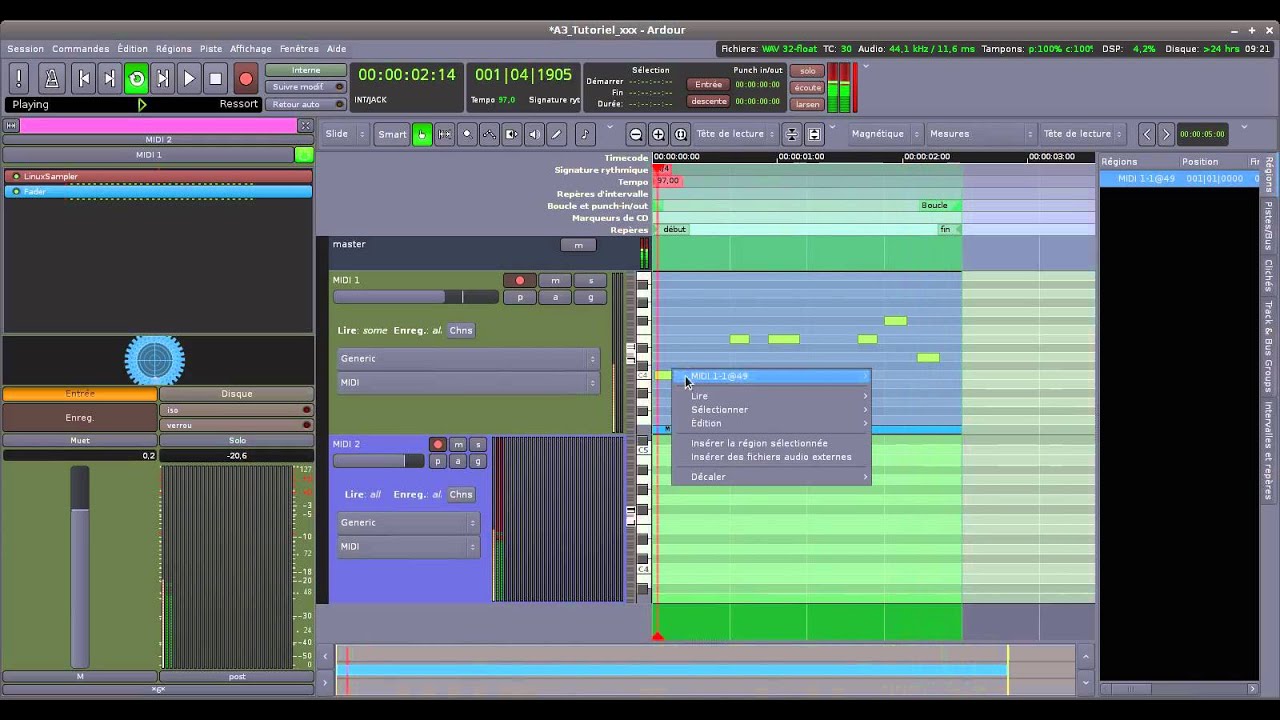Adjust the MIDI 2 track fader

tap(378, 461)
